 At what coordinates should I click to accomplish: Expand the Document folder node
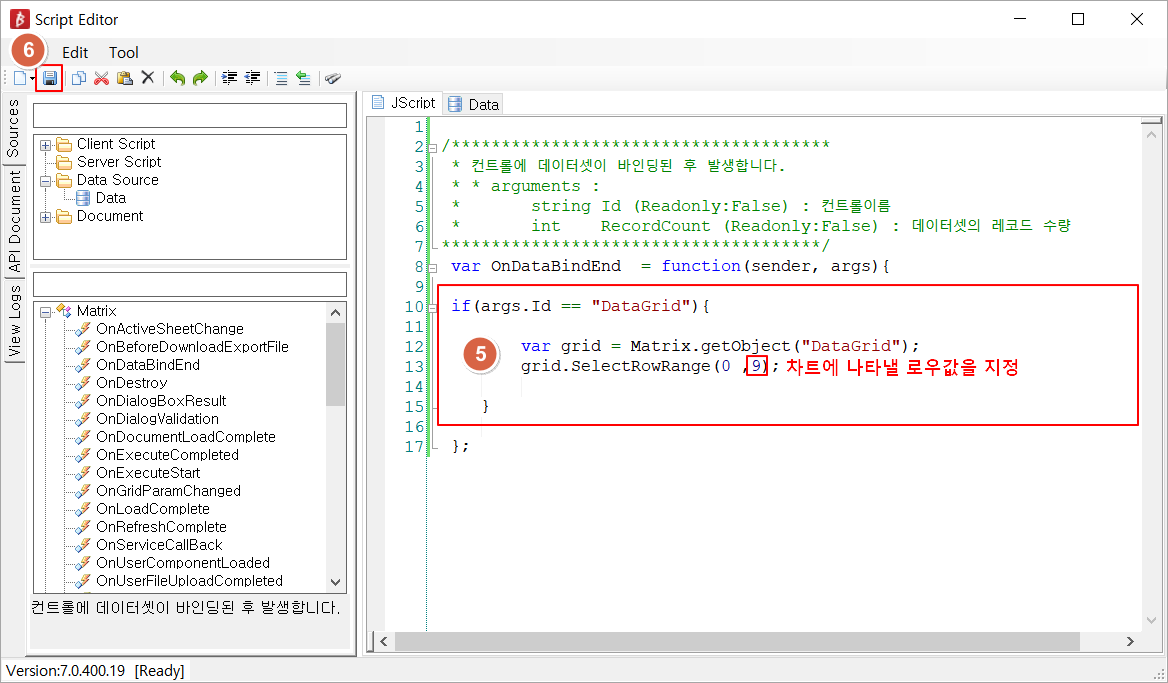click(46, 217)
